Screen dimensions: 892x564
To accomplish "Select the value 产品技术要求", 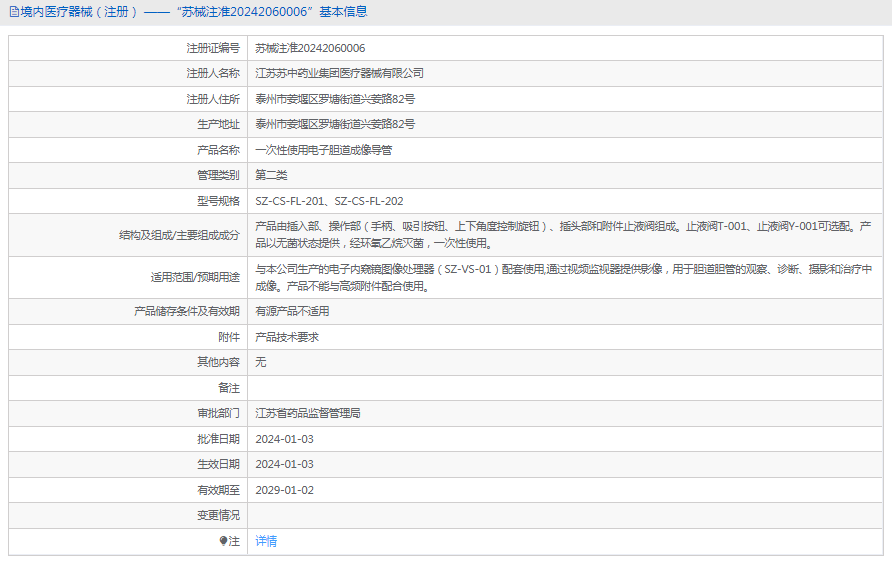I will click(287, 337).
